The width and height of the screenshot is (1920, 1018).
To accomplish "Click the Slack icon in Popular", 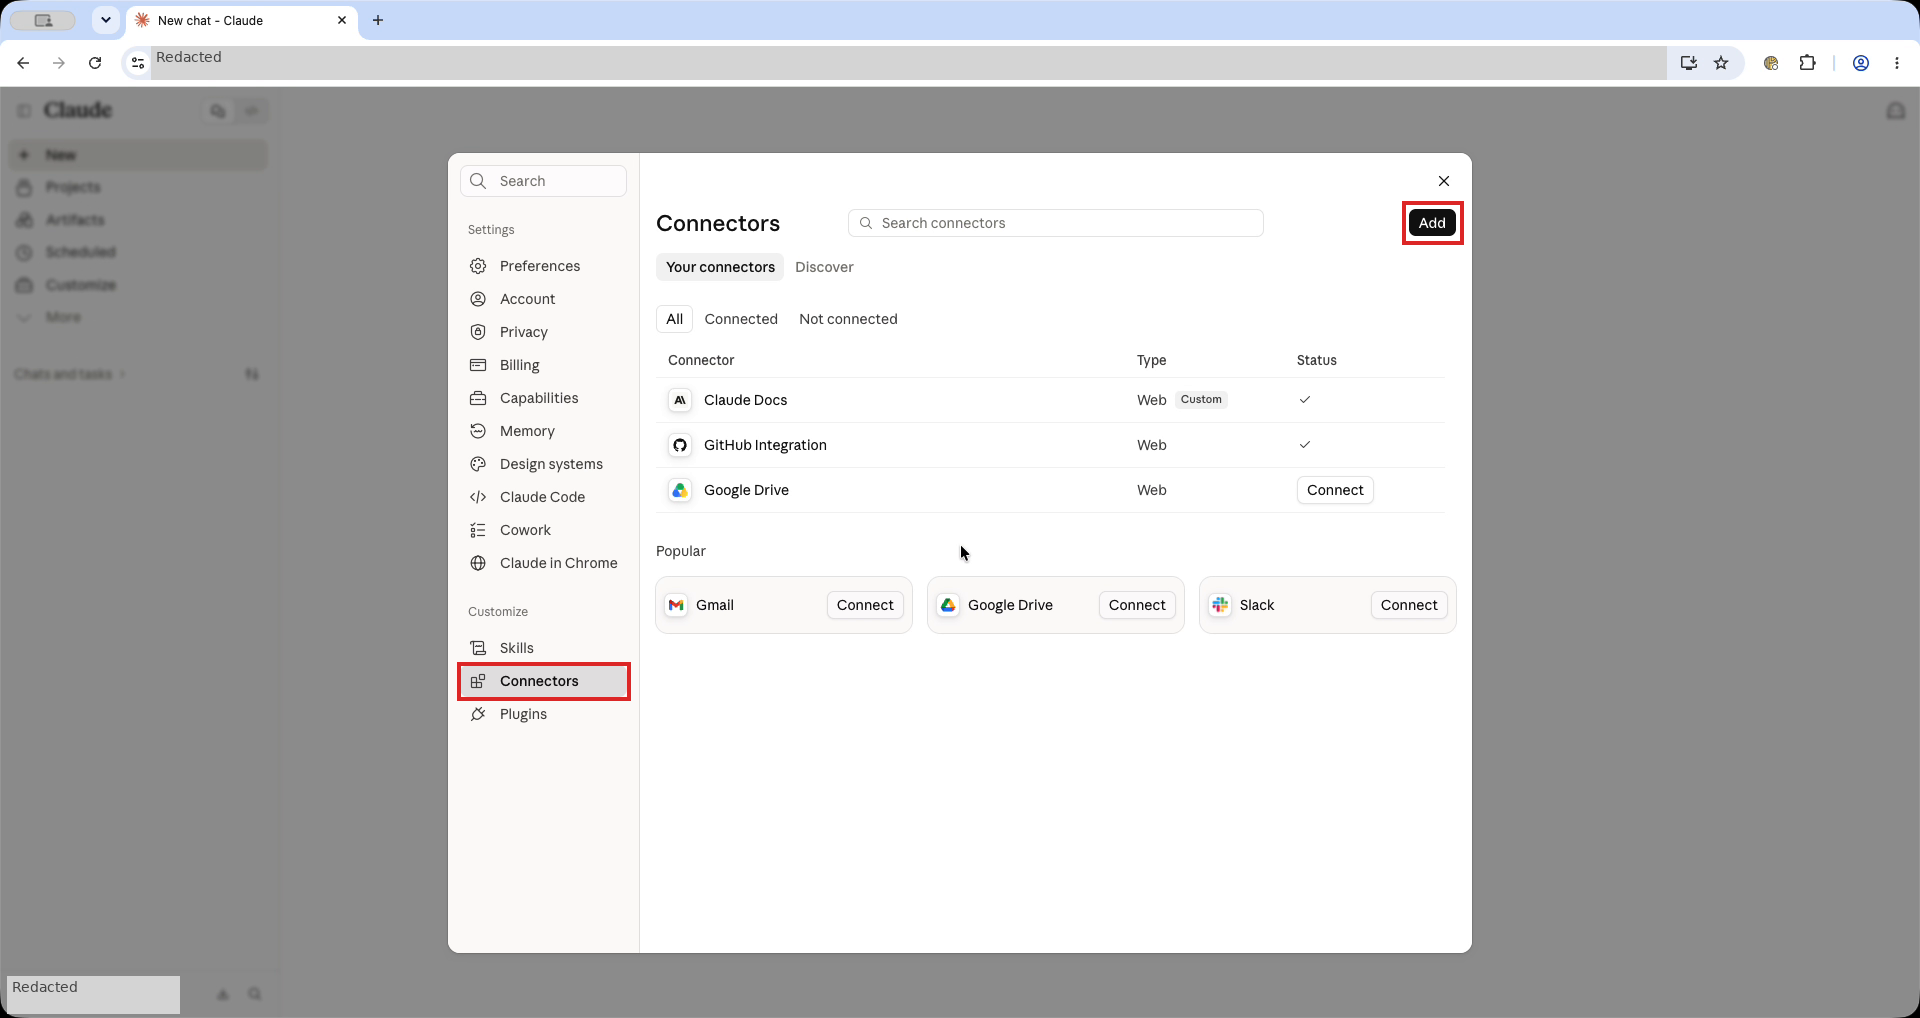I will (x=1220, y=605).
